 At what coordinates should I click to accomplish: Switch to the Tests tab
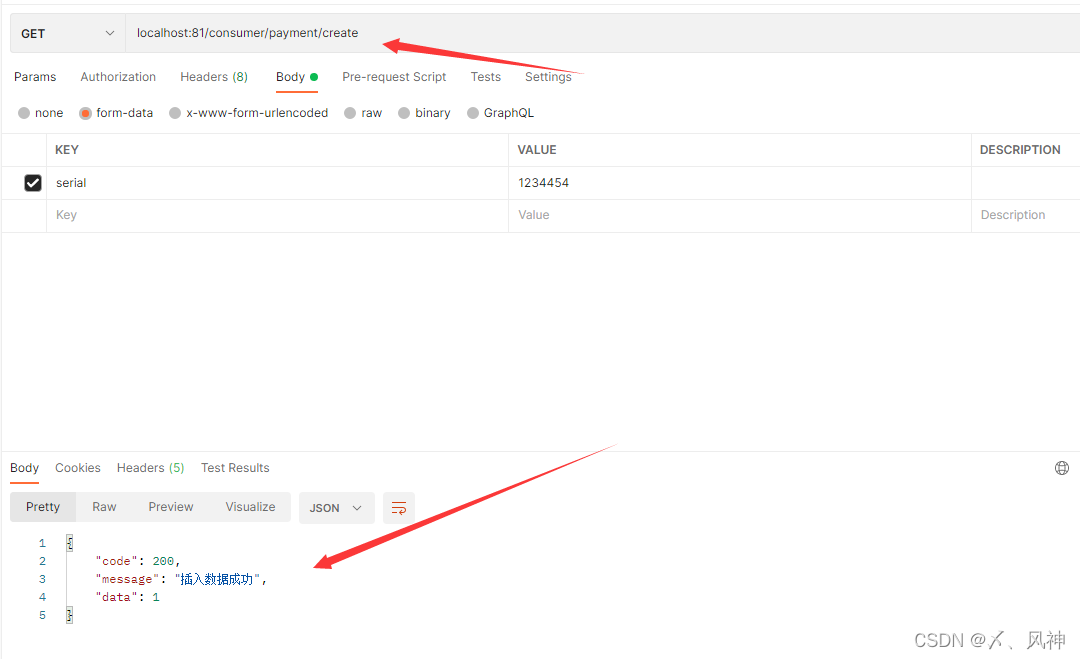(486, 76)
